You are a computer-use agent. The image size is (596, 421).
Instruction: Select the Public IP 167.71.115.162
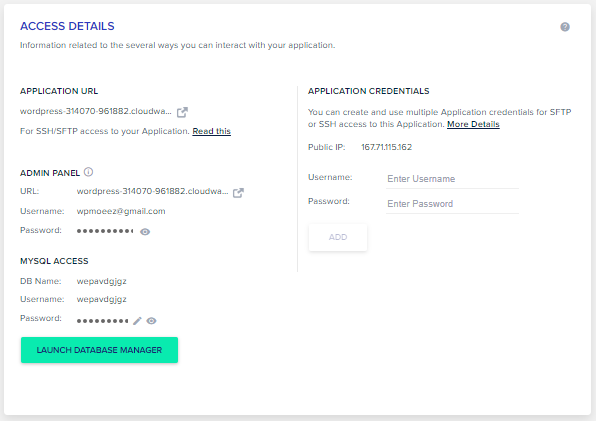click(387, 147)
